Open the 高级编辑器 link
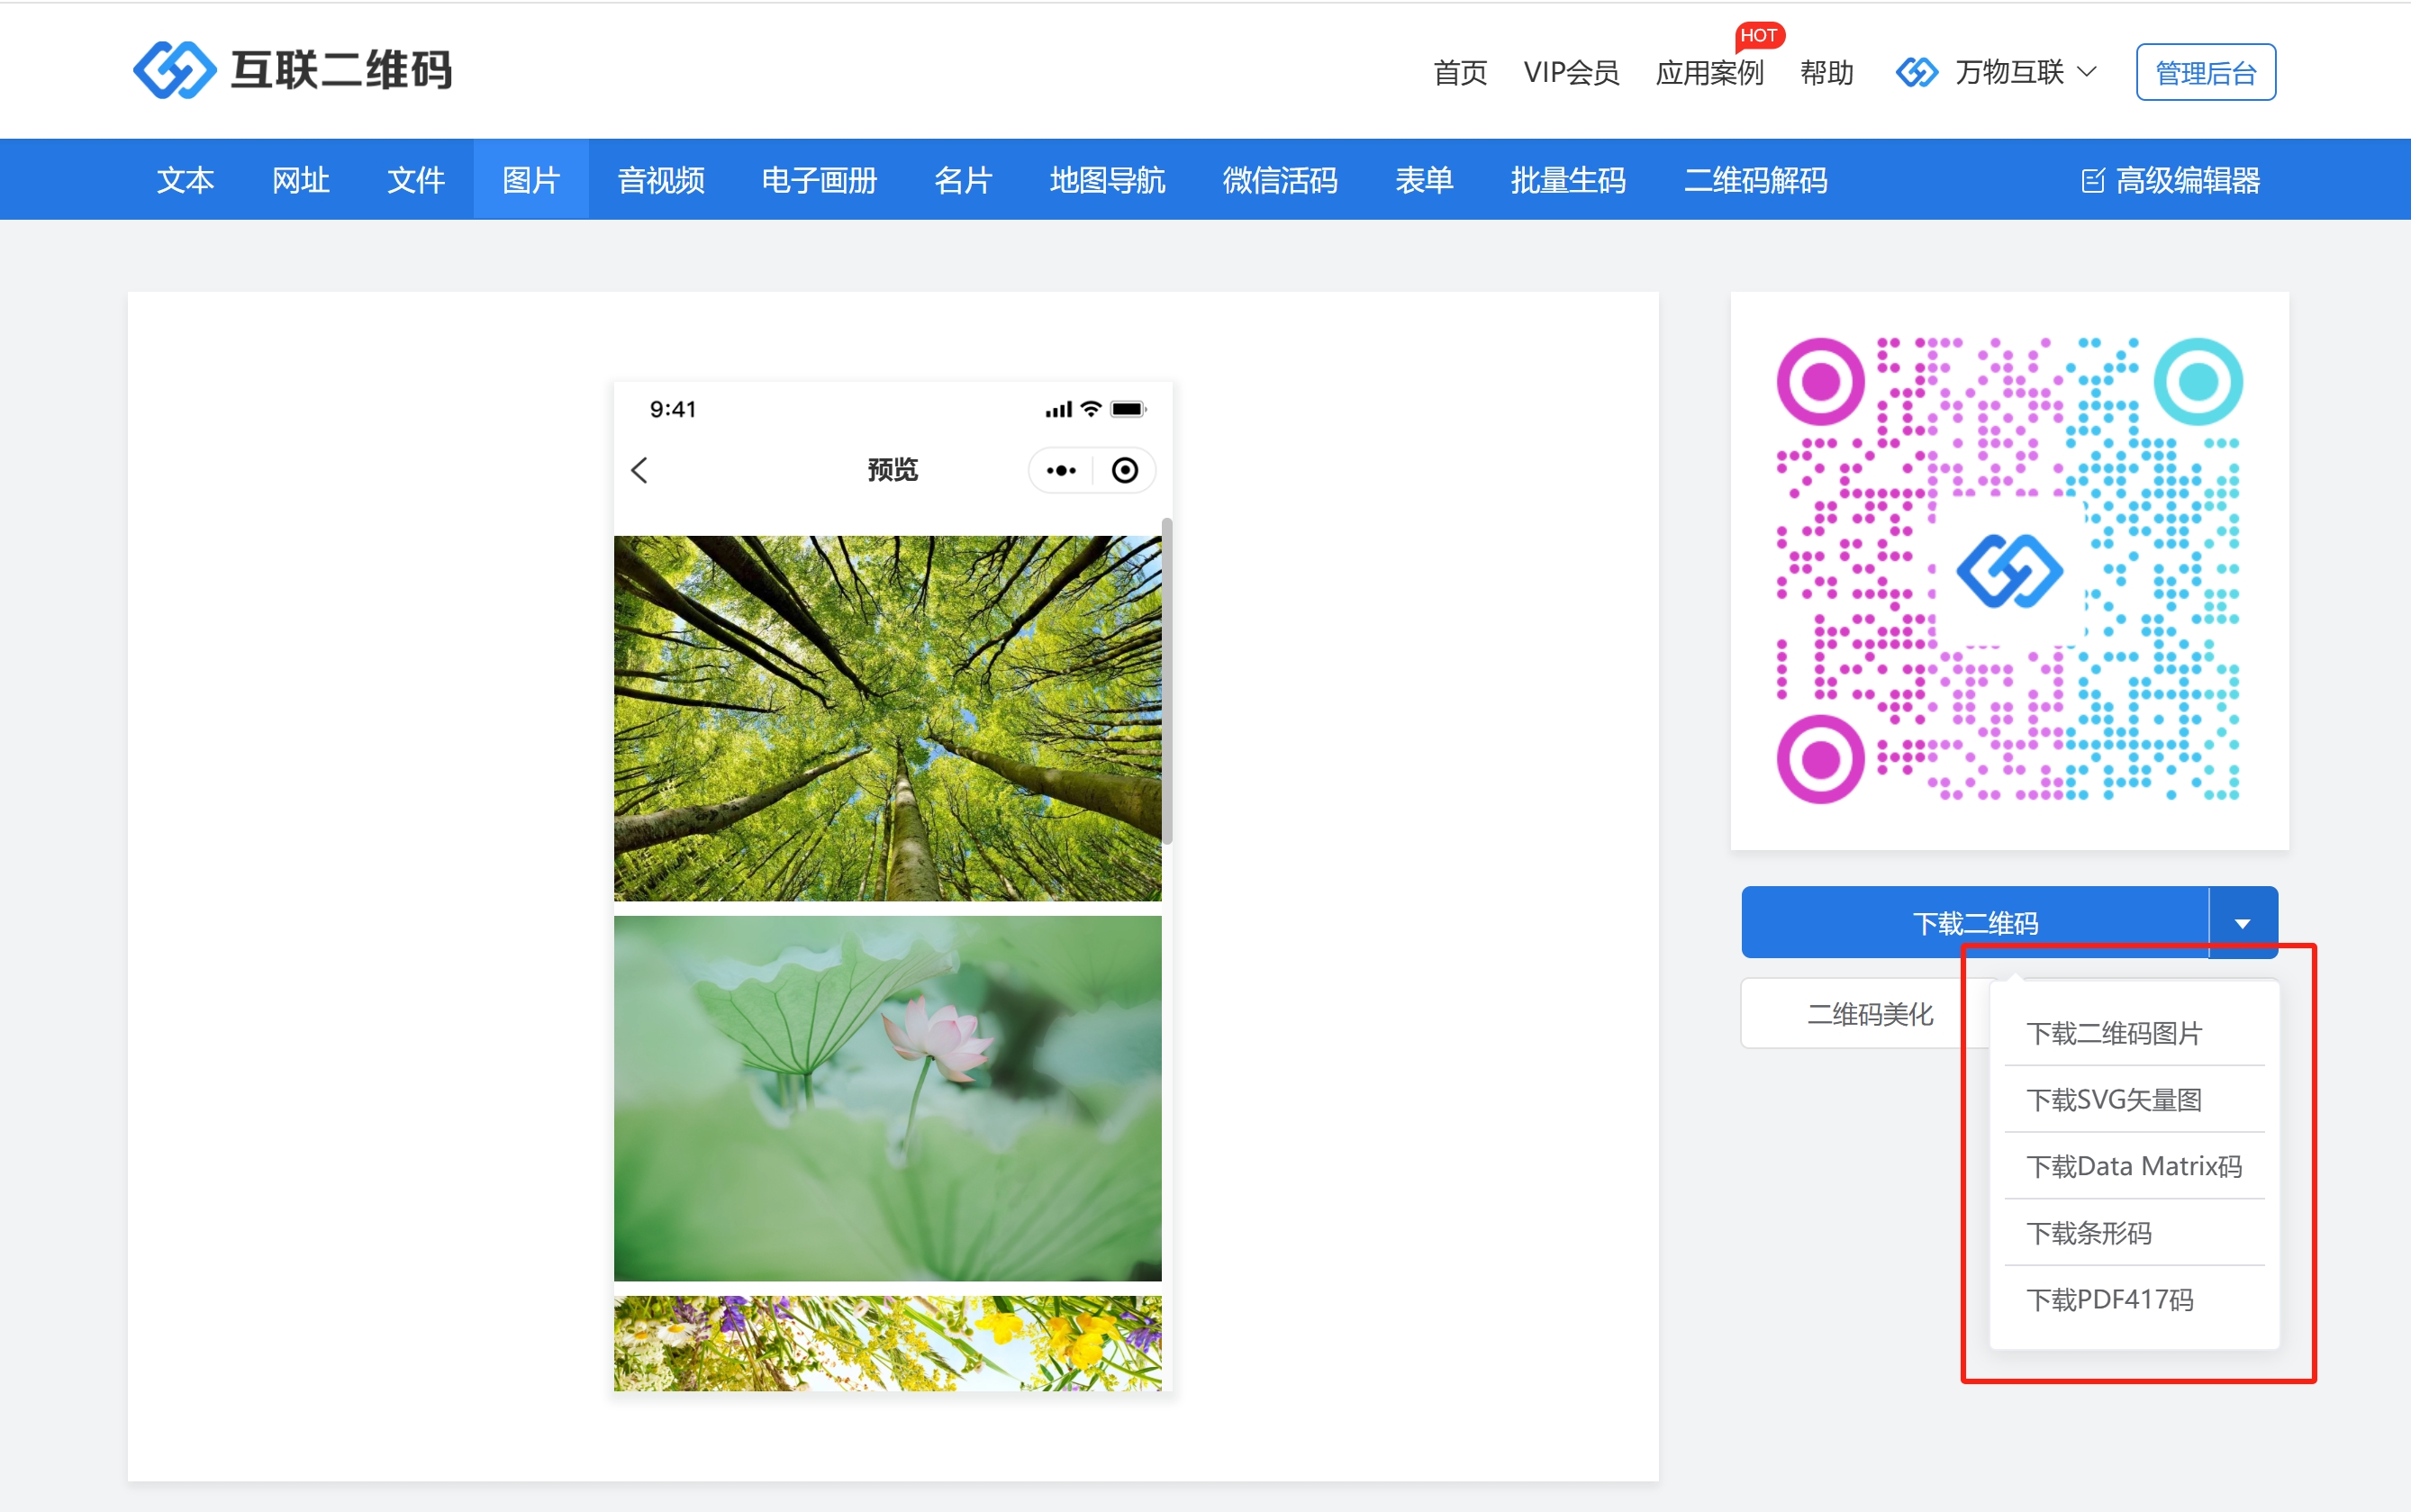The height and width of the screenshot is (1512, 2411). 2171,180
